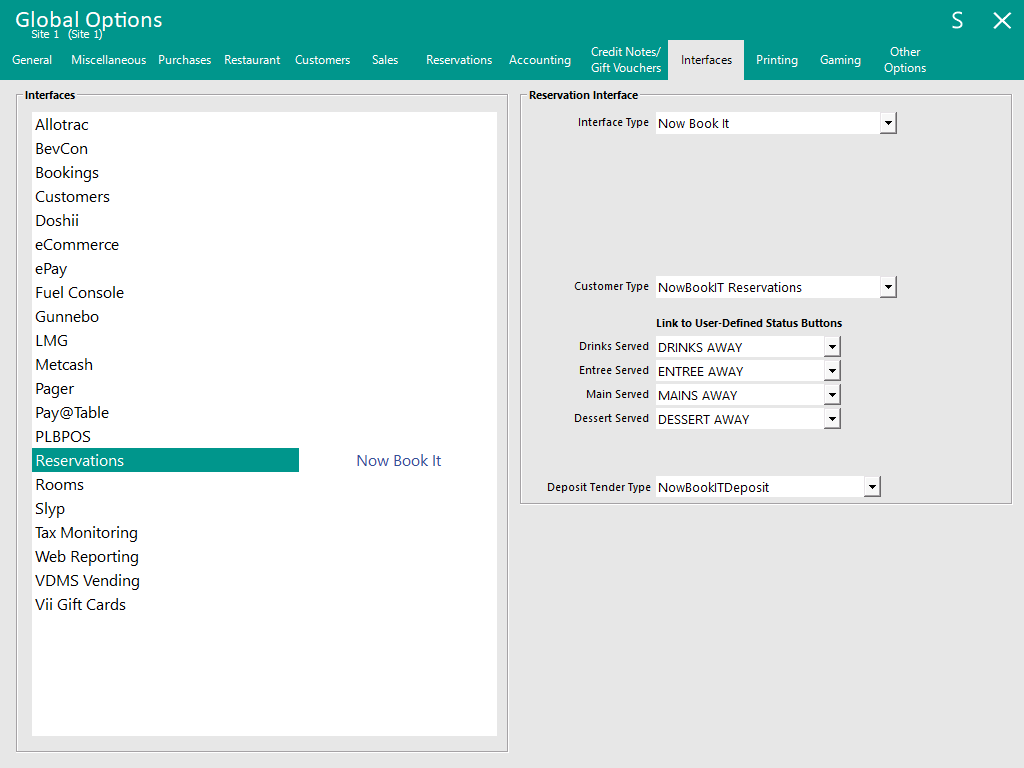
Task: Click the Now Book It label beside Reservations
Action: pos(398,461)
